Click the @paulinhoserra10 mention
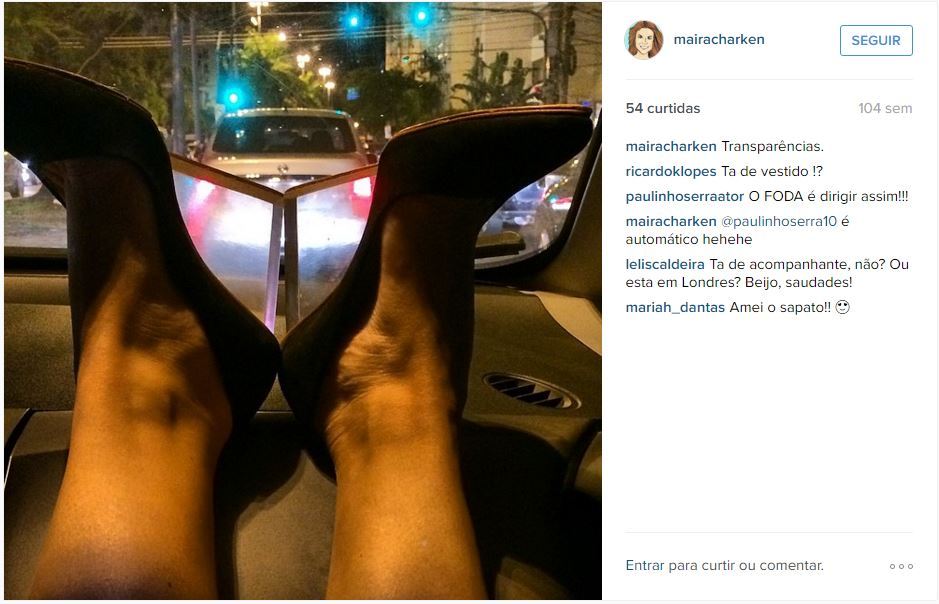Viewport: 939px width, 604px height. point(779,221)
